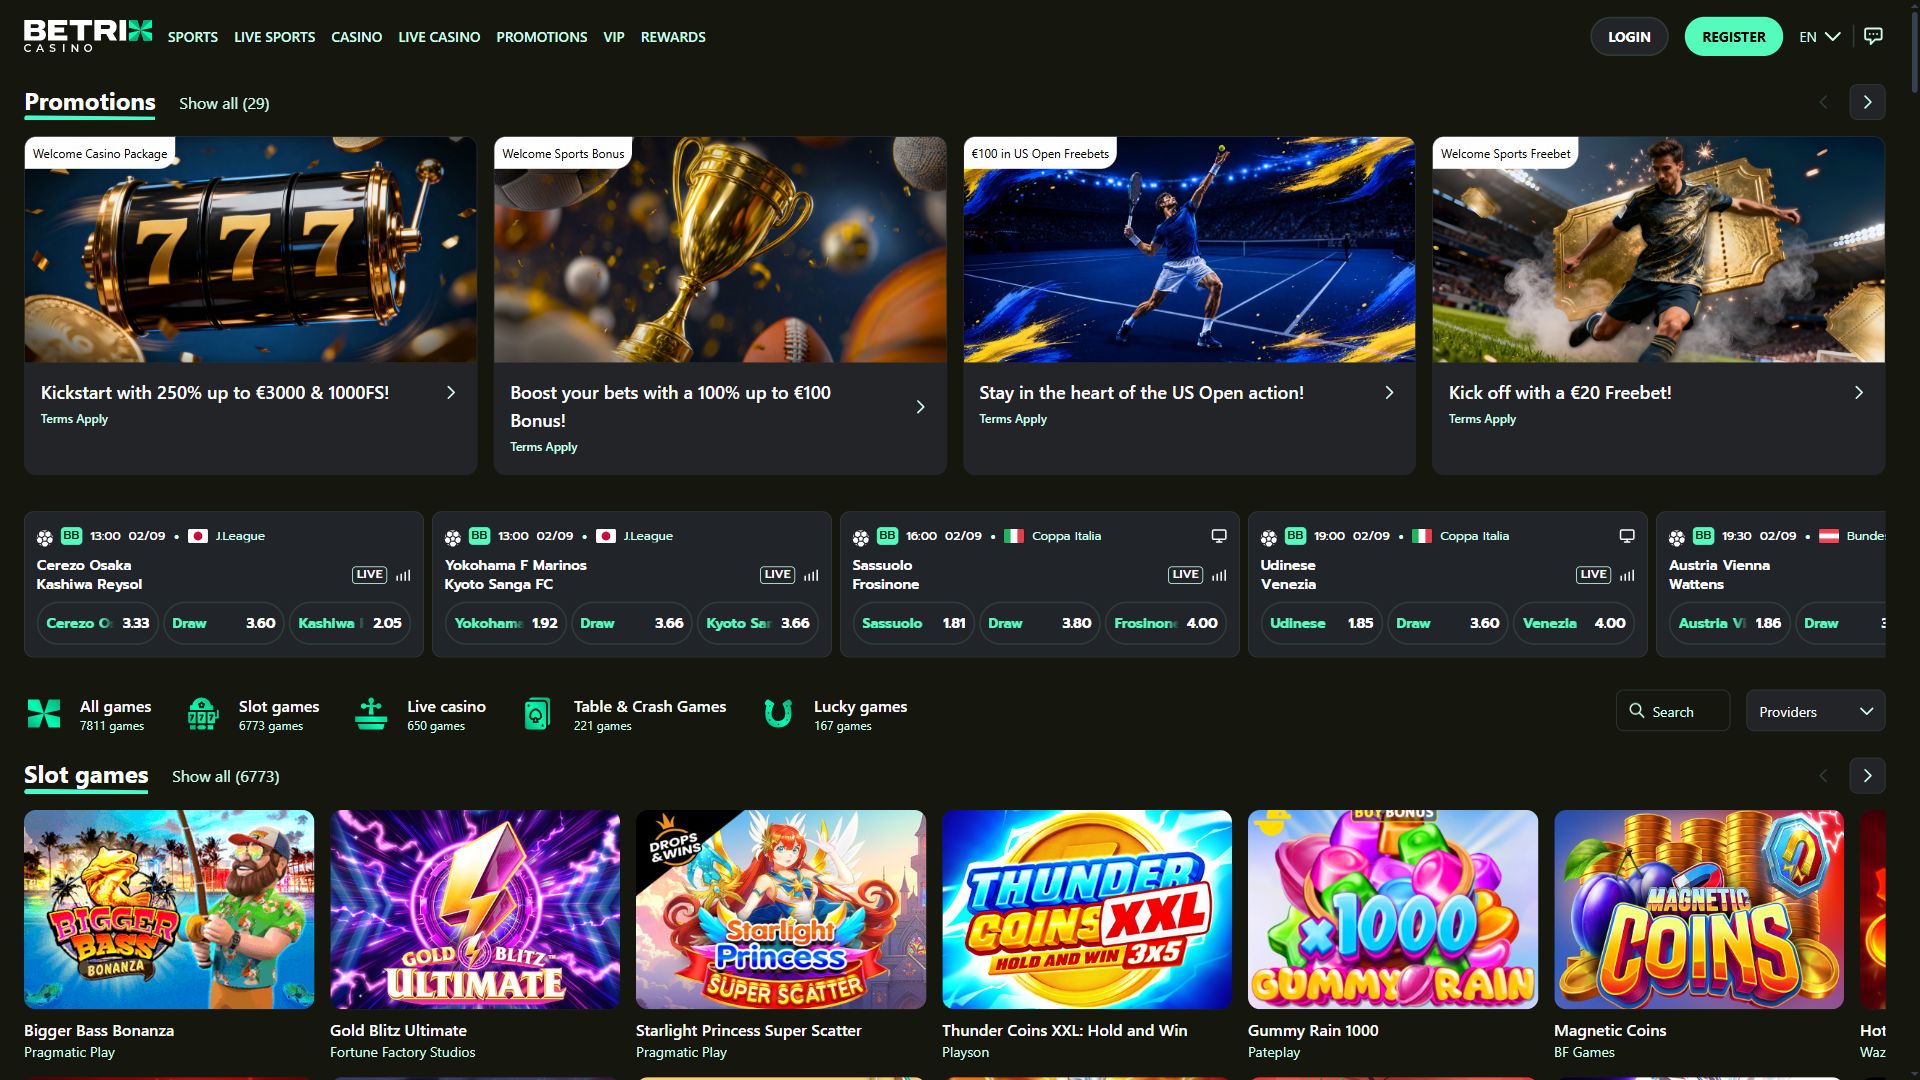Go to next slot games arrow
1920x1080 pixels.
[1867, 776]
